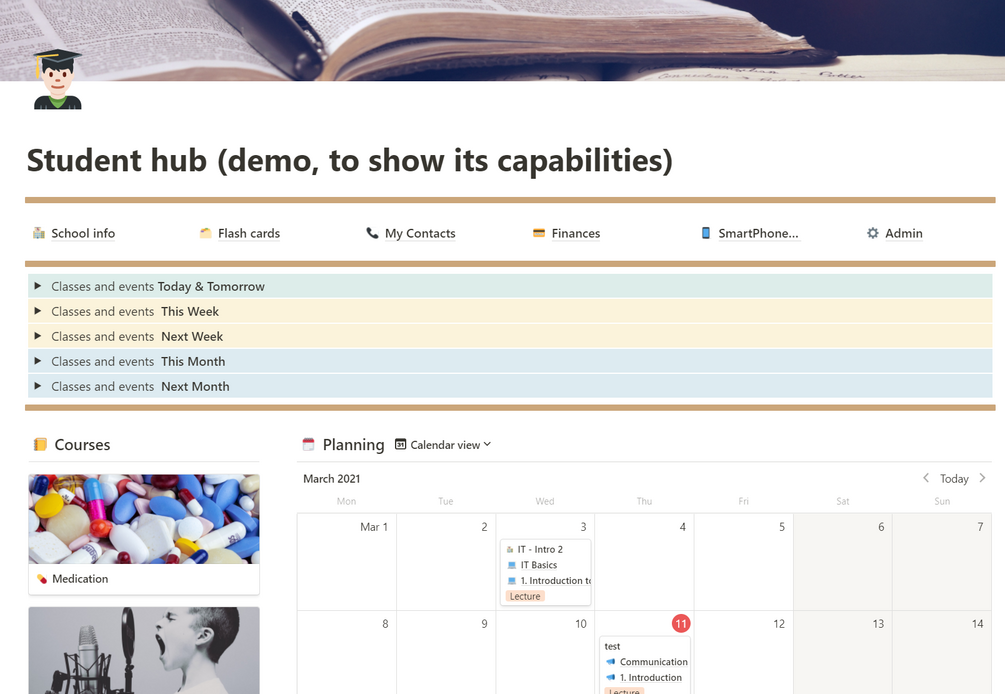
Task: Click the Medication course title
Action: 80,579
